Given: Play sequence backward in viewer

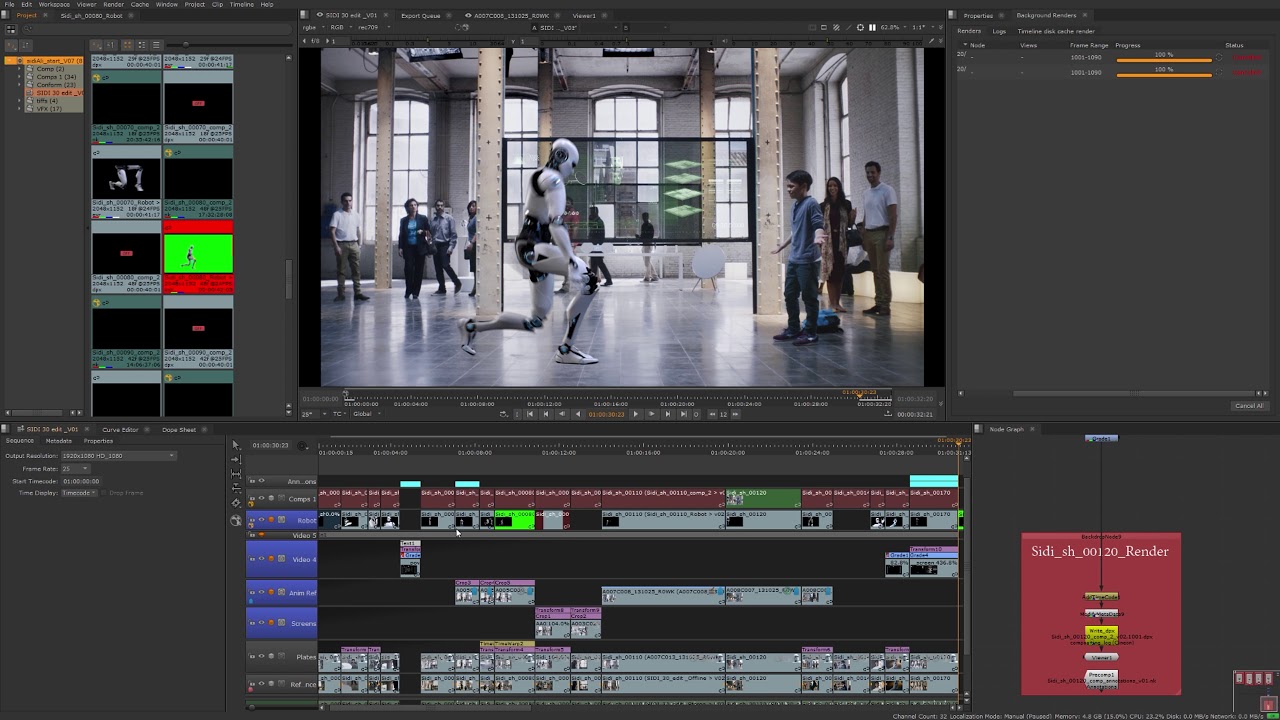Looking at the screenshot, I should click(x=578, y=414).
